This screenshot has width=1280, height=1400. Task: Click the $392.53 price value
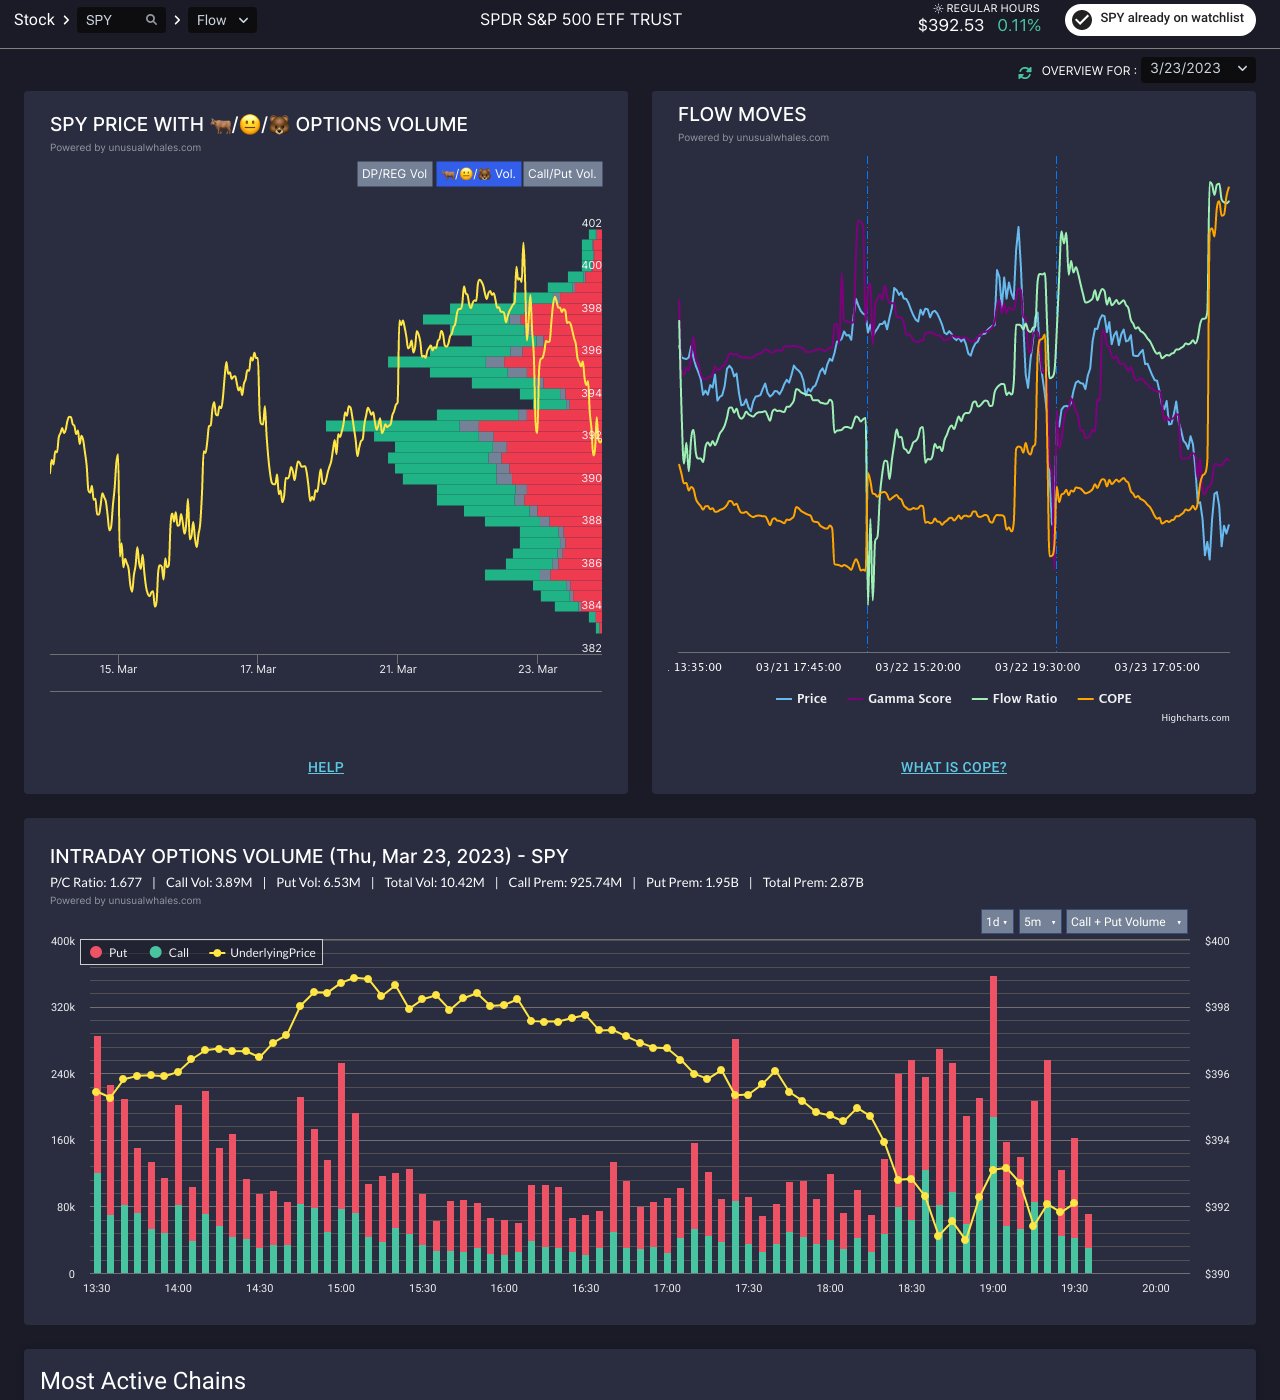[x=951, y=26]
